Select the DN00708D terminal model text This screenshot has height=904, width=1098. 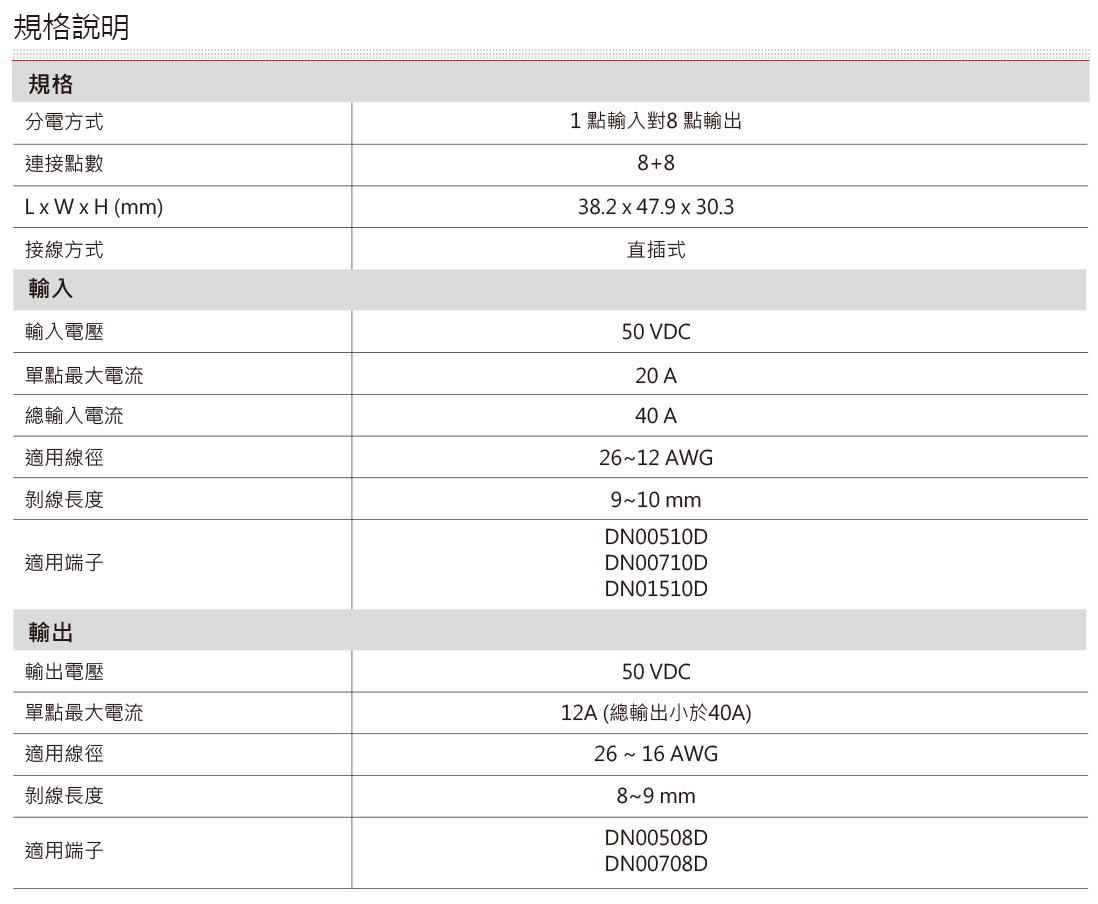[660, 864]
